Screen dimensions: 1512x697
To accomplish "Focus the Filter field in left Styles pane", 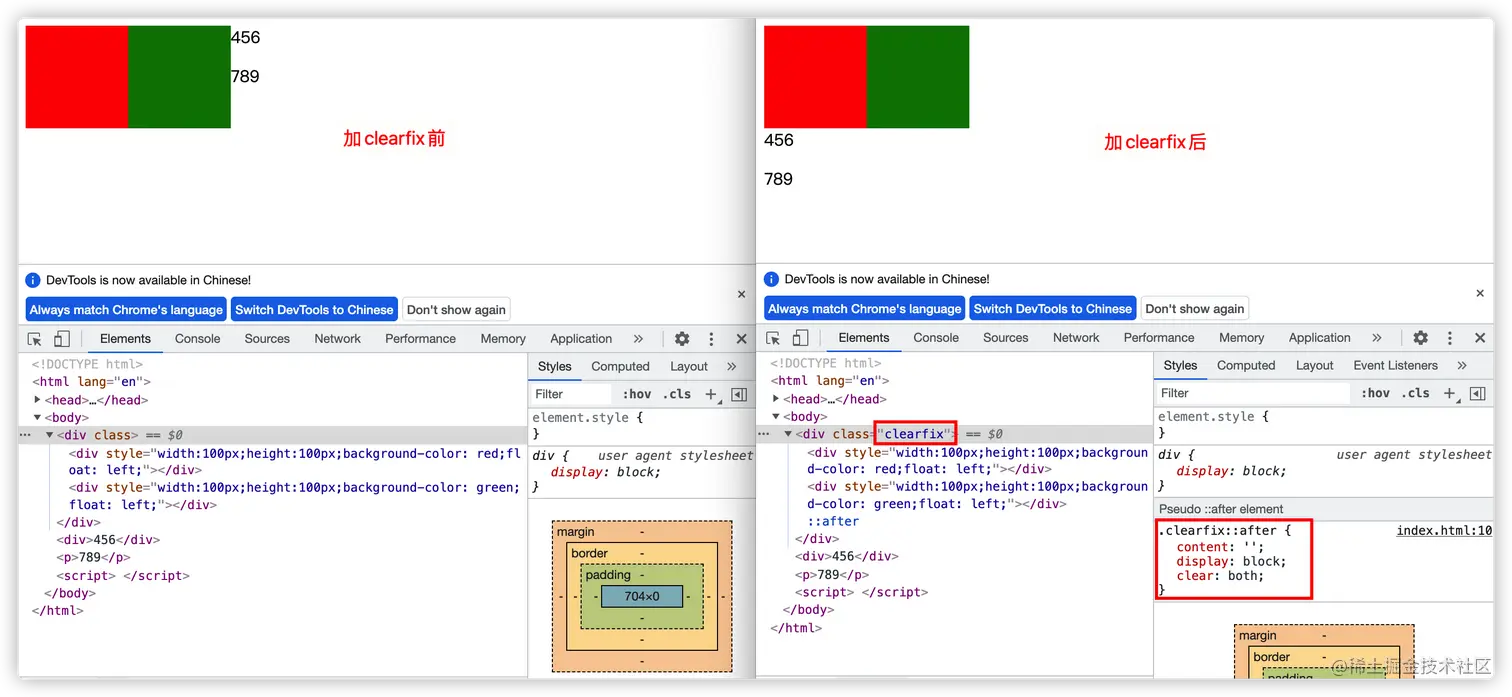I will point(571,394).
